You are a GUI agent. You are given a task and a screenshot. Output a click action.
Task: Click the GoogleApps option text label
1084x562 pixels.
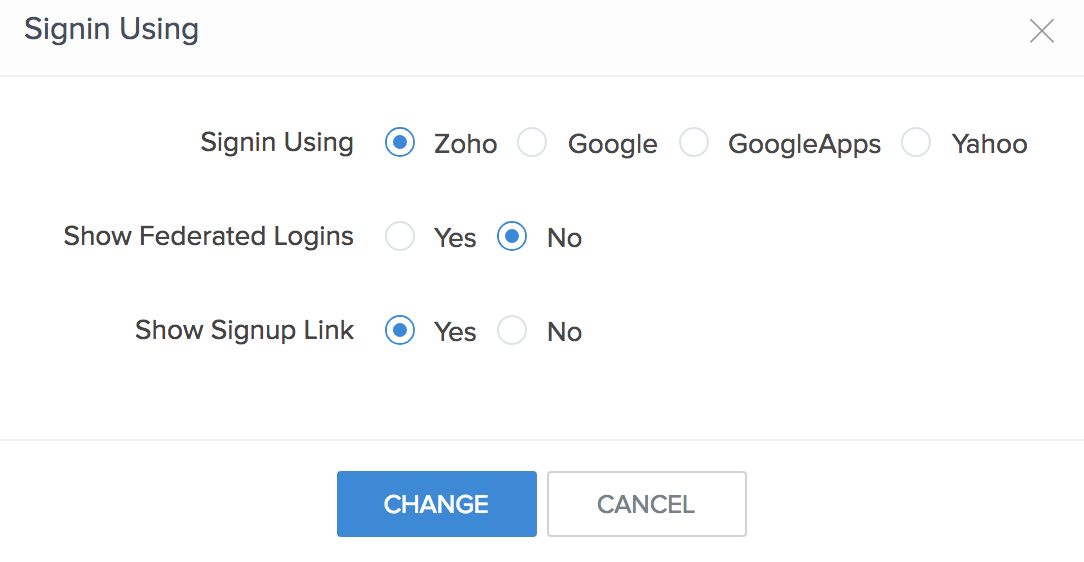[805, 144]
